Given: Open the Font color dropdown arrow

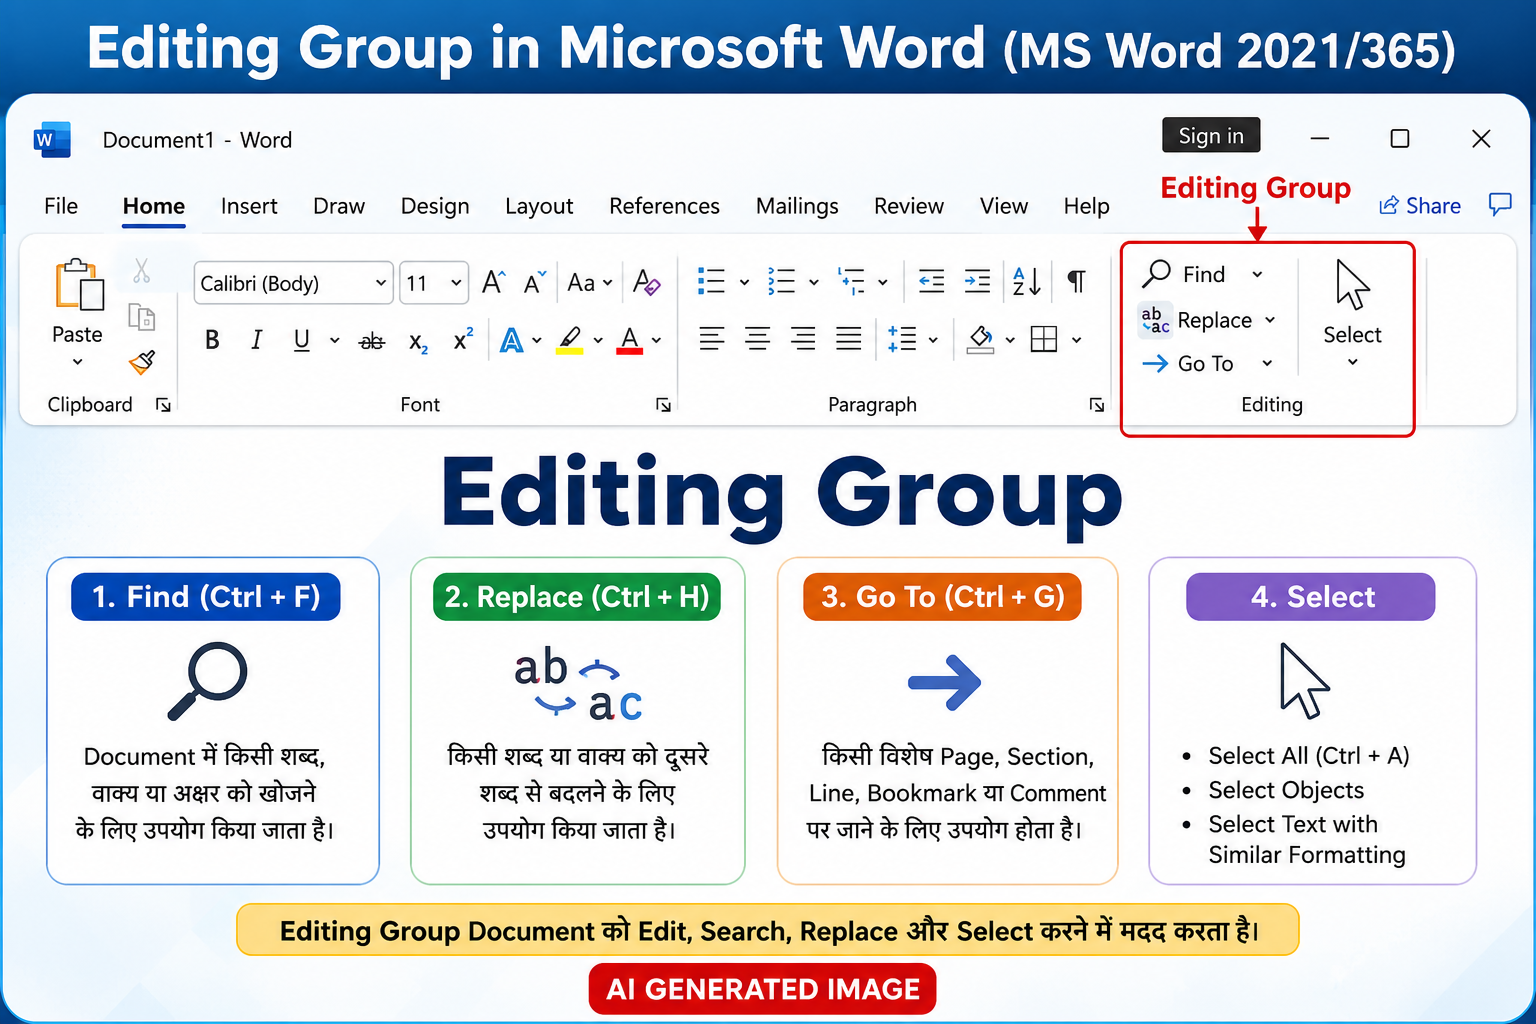Looking at the screenshot, I should pyautogui.click(x=657, y=341).
